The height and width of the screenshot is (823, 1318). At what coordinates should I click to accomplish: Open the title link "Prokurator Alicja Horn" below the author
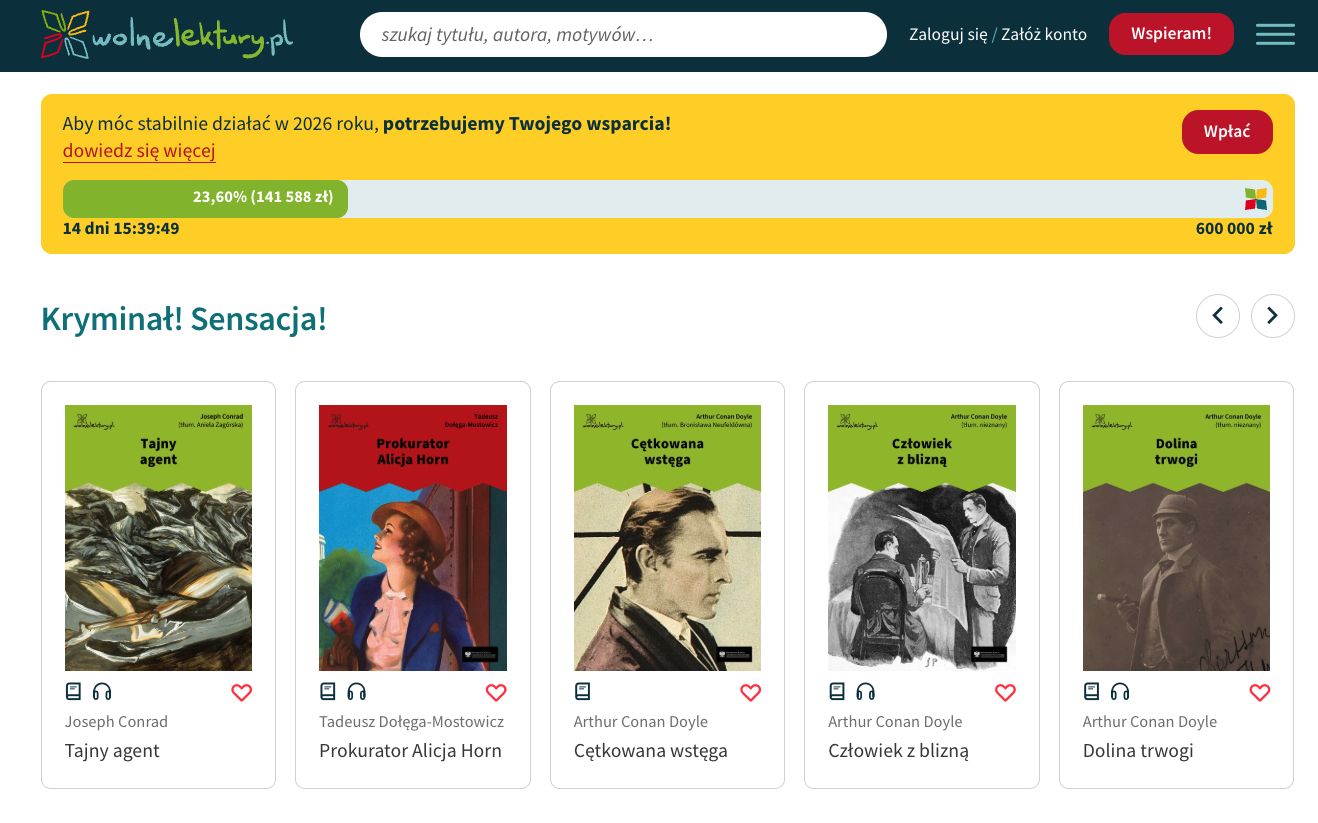[x=410, y=751]
